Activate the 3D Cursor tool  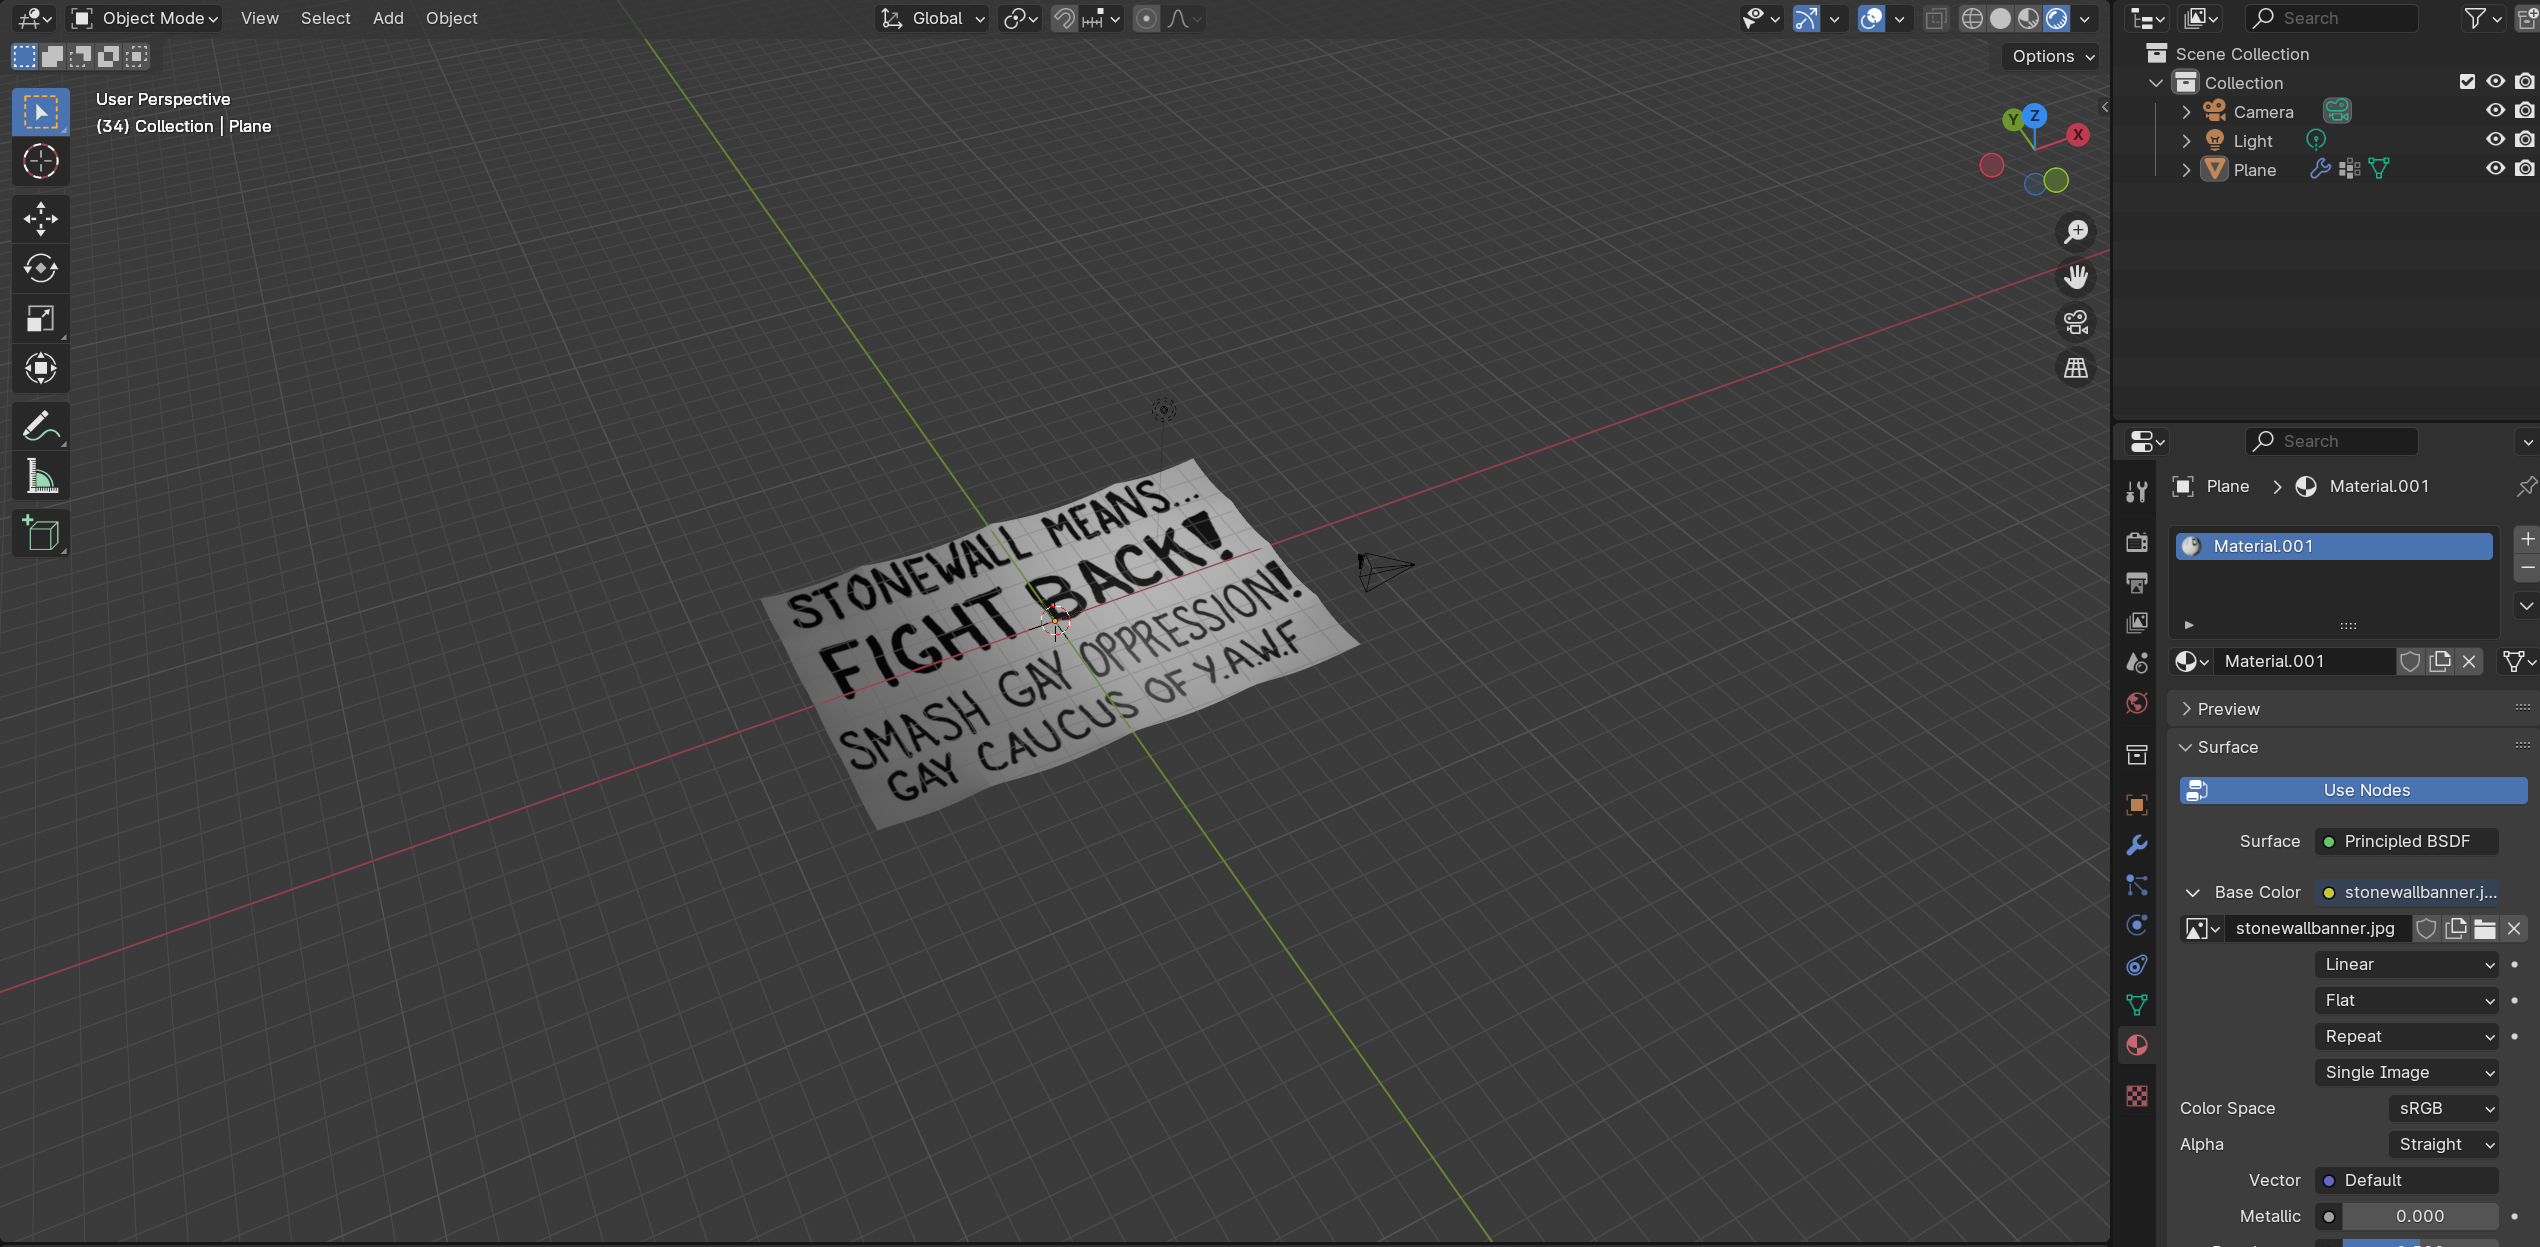click(x=41, y=161)
